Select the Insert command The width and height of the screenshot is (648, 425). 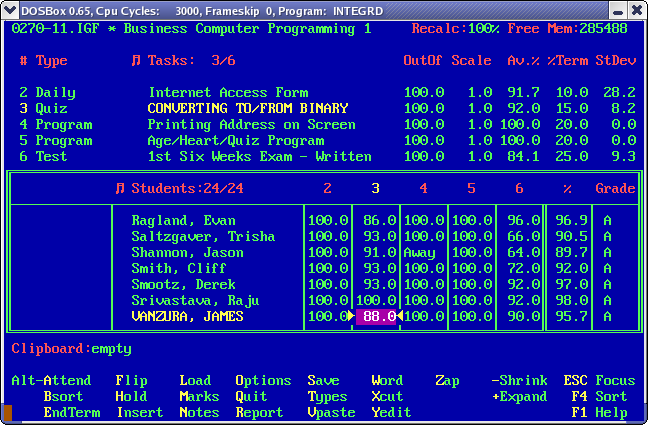(140, 413)
